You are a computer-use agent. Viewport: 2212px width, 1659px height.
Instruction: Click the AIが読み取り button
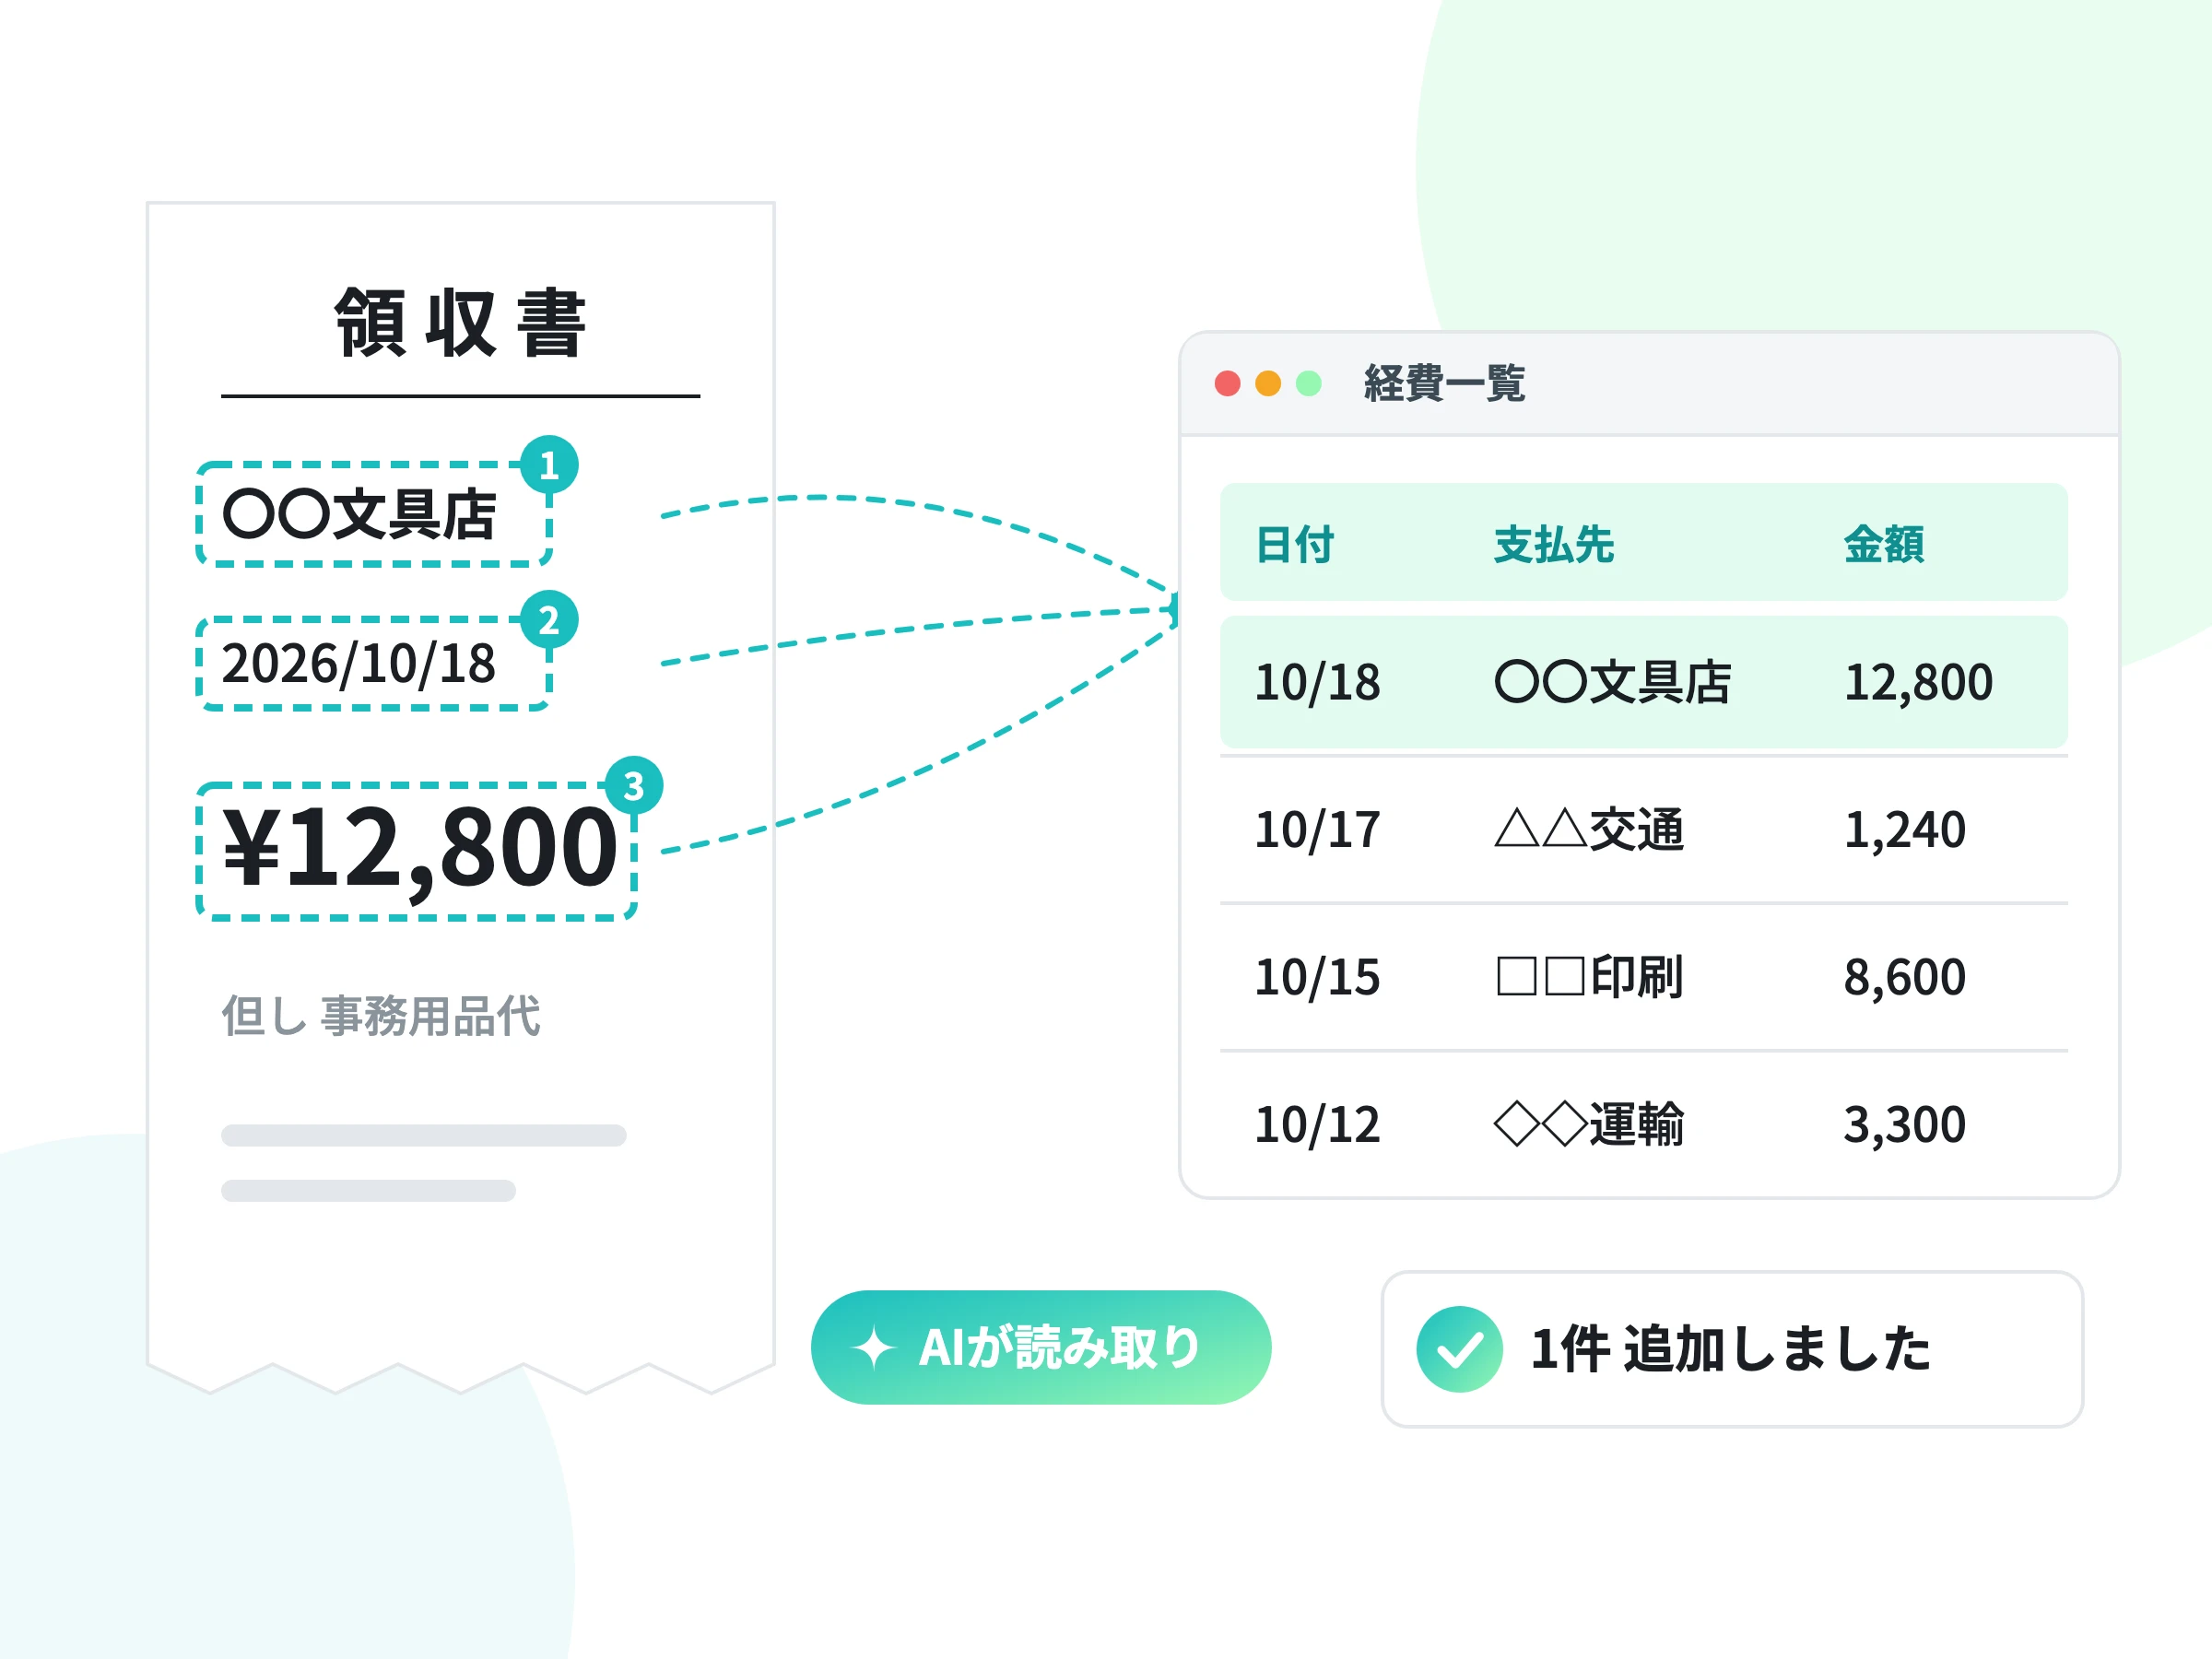(1040, 1347)
